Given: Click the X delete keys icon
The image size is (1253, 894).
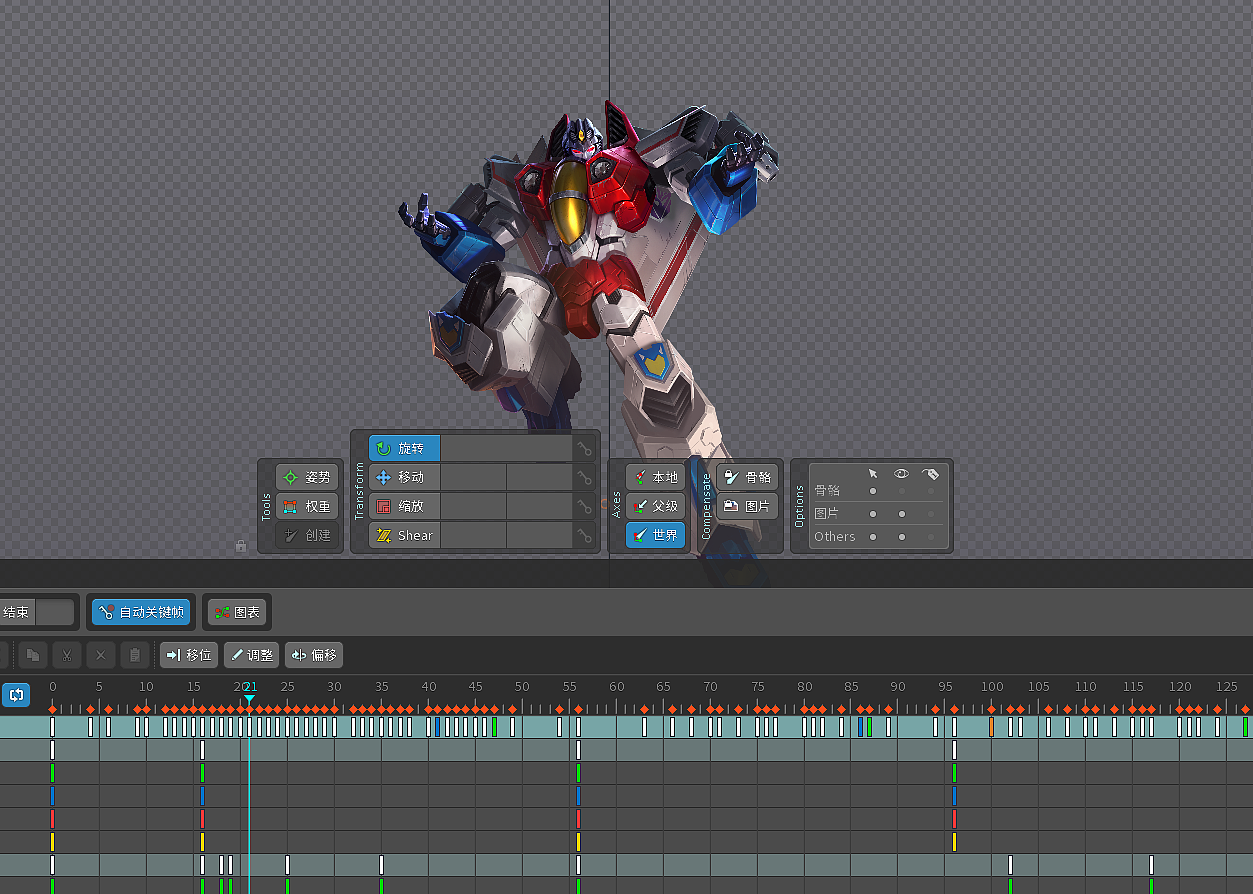Looking at the screenshot, I should 100,655.
